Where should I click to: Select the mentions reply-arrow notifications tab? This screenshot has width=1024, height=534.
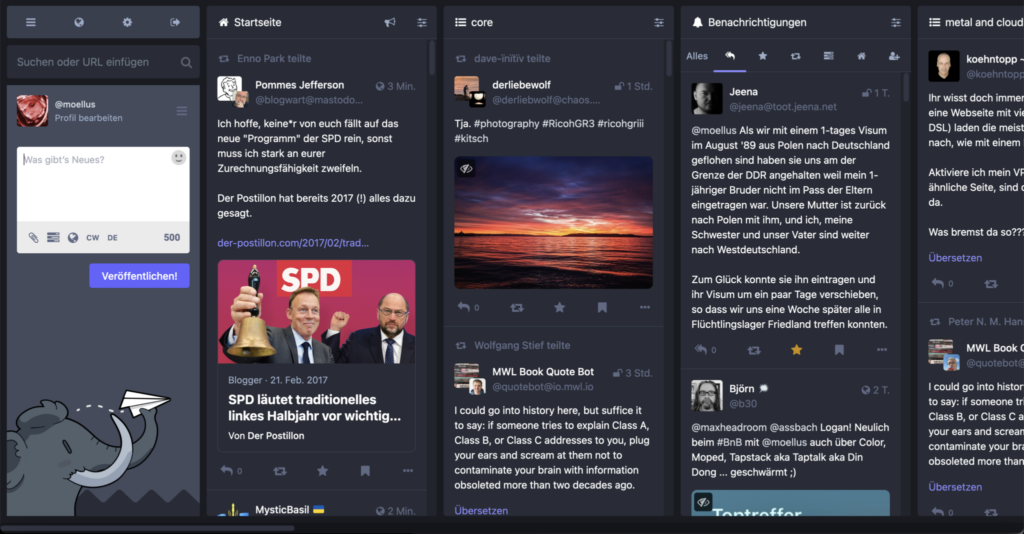[x=730, y=56]
